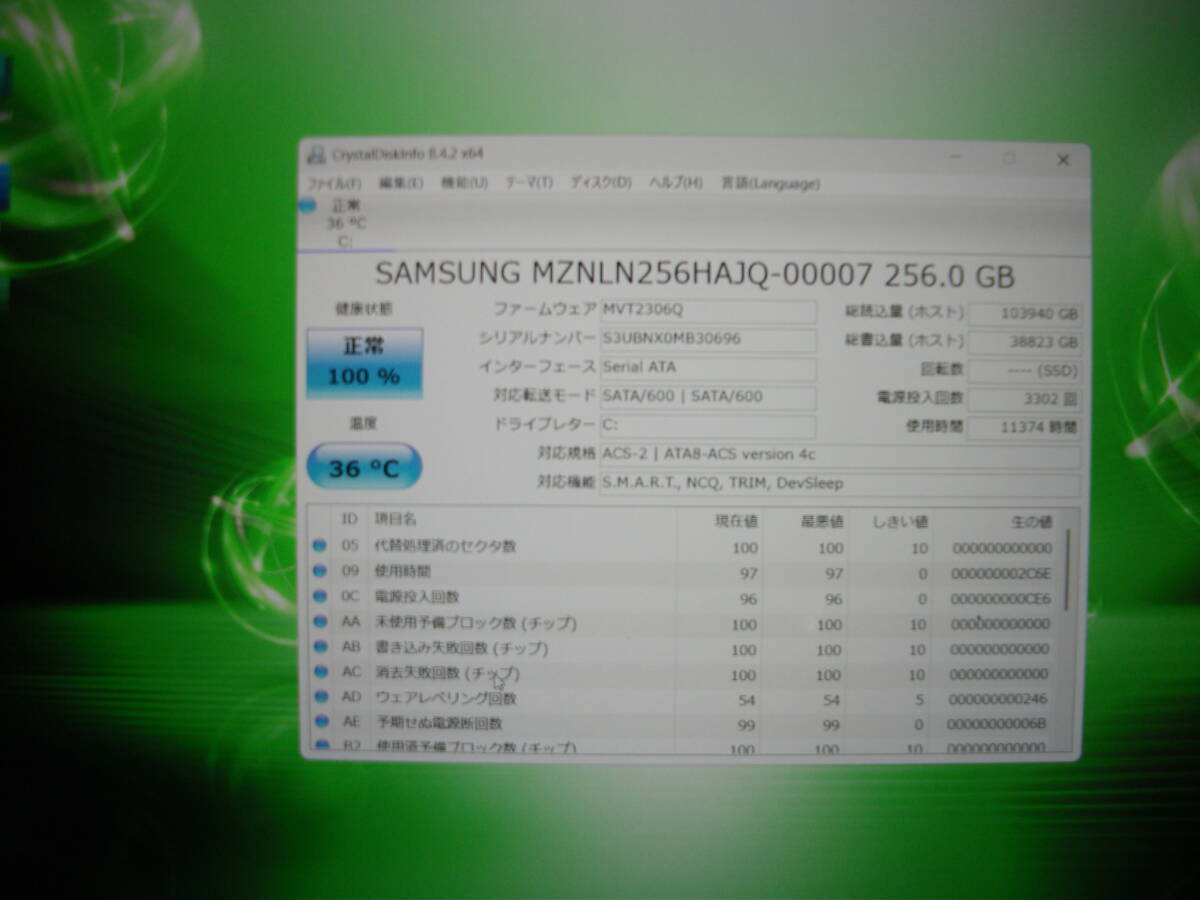Minimize the CrystalDiskInfo window

tap(956, 158)
